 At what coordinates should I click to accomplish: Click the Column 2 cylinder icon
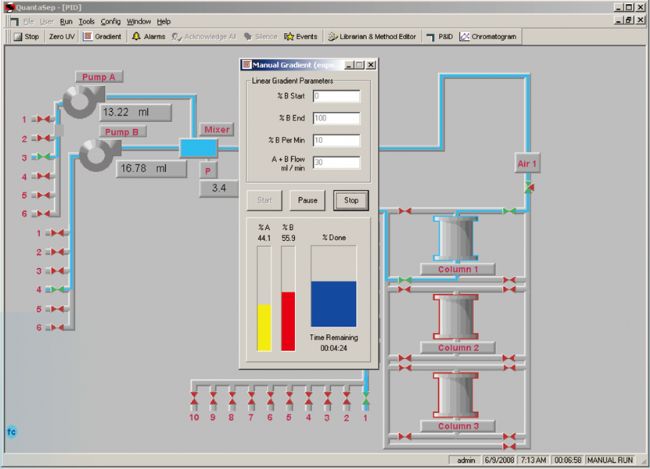click(456, 318)
